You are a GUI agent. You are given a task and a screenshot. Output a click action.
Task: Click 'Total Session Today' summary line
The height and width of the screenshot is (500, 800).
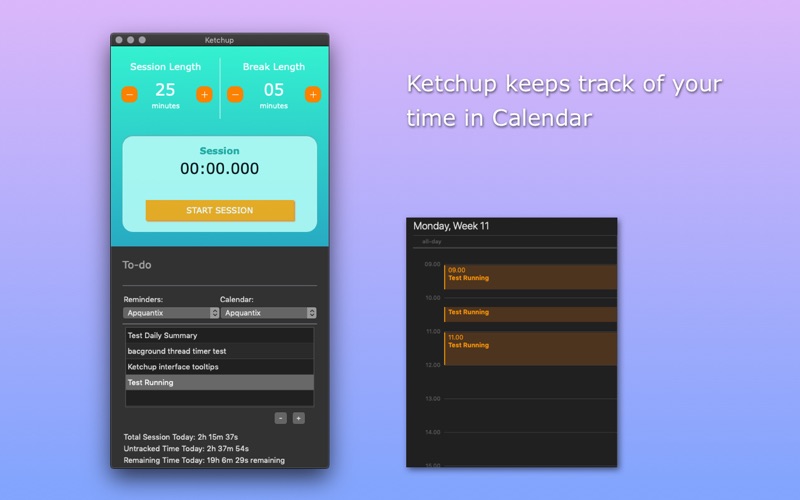tap(181, 437)
